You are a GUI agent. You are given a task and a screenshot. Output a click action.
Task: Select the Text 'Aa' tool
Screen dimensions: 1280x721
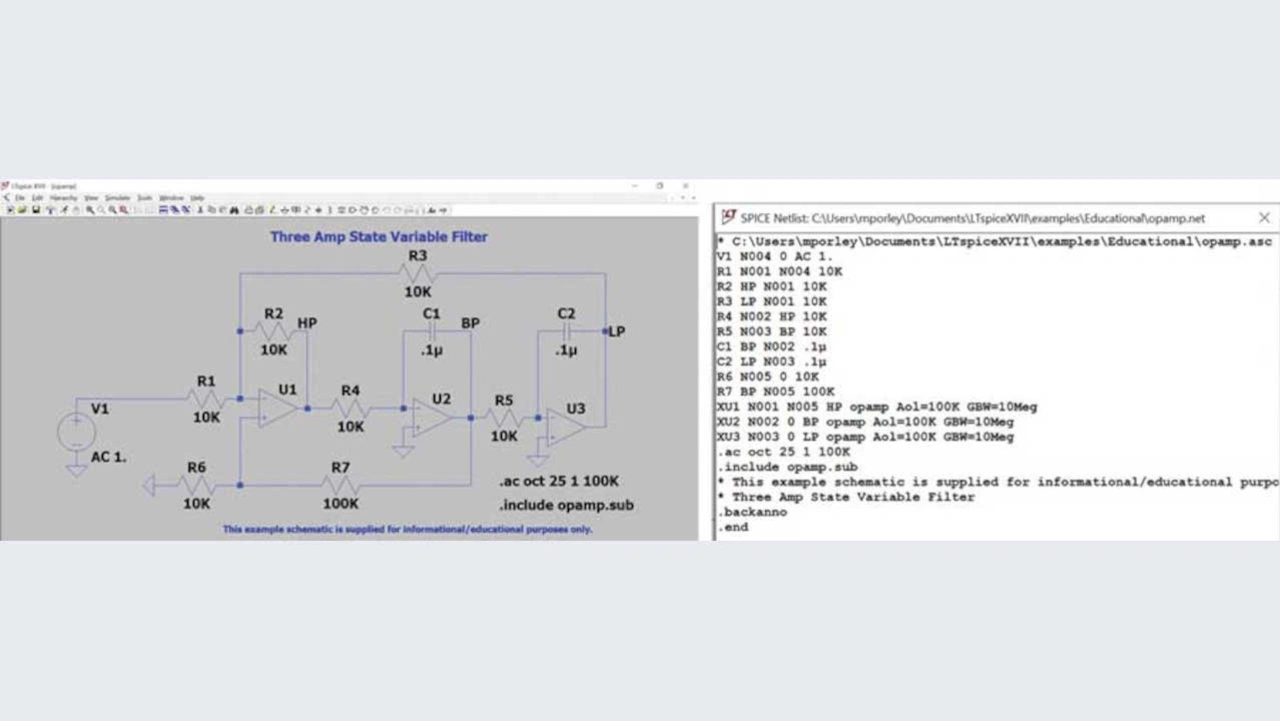click(x=431, y=210)
